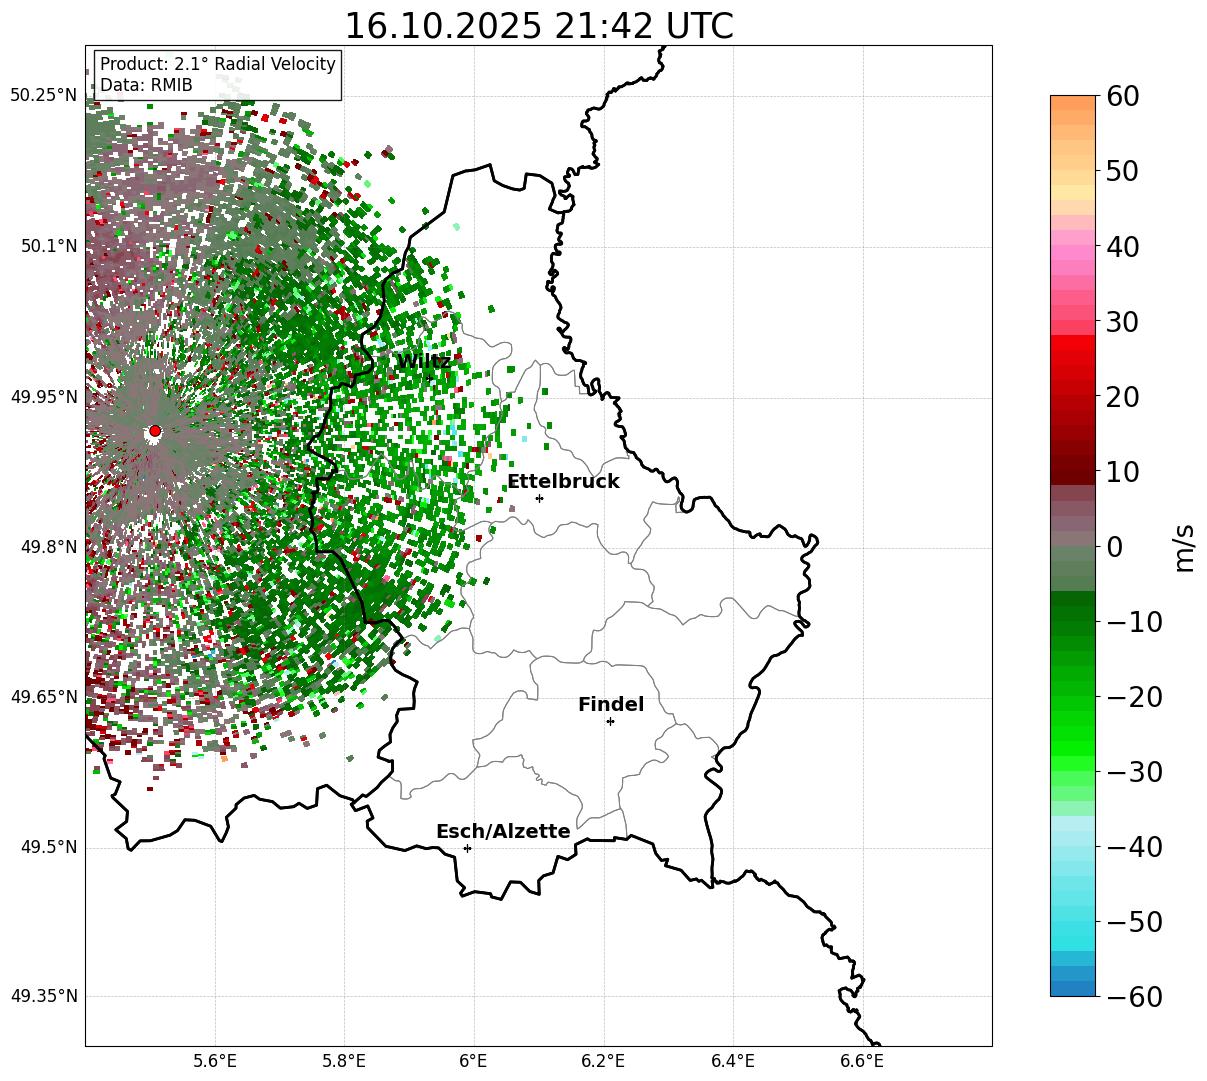Select the Findel city label
1207x1081 pixels.
(611, 705)
